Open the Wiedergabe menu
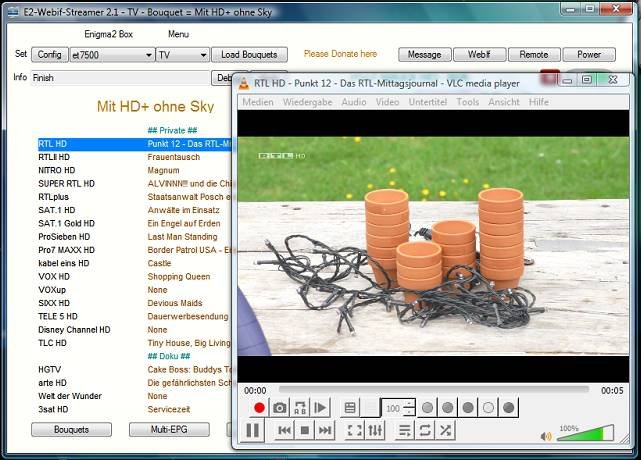 [x=307, y=102]
